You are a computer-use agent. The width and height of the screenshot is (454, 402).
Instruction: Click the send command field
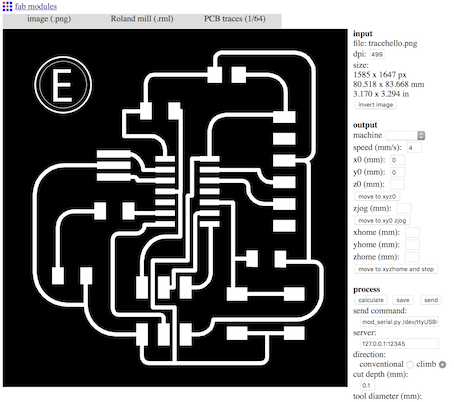pyautogui.click(x=399, y=322)
